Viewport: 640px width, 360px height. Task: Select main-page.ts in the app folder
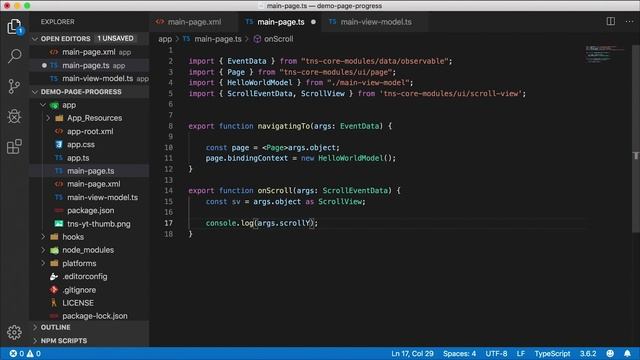coord(90,171)
